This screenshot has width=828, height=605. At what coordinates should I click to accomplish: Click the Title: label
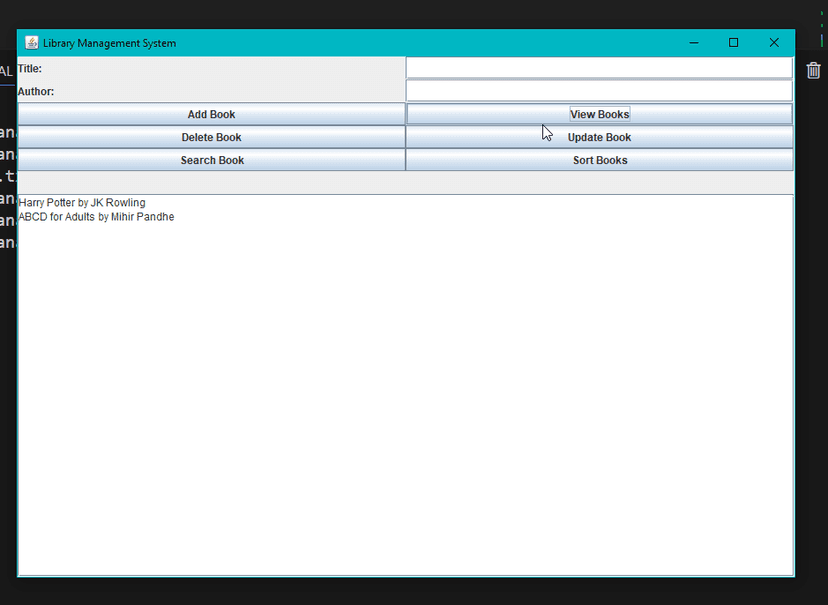[x=30, y=69]
